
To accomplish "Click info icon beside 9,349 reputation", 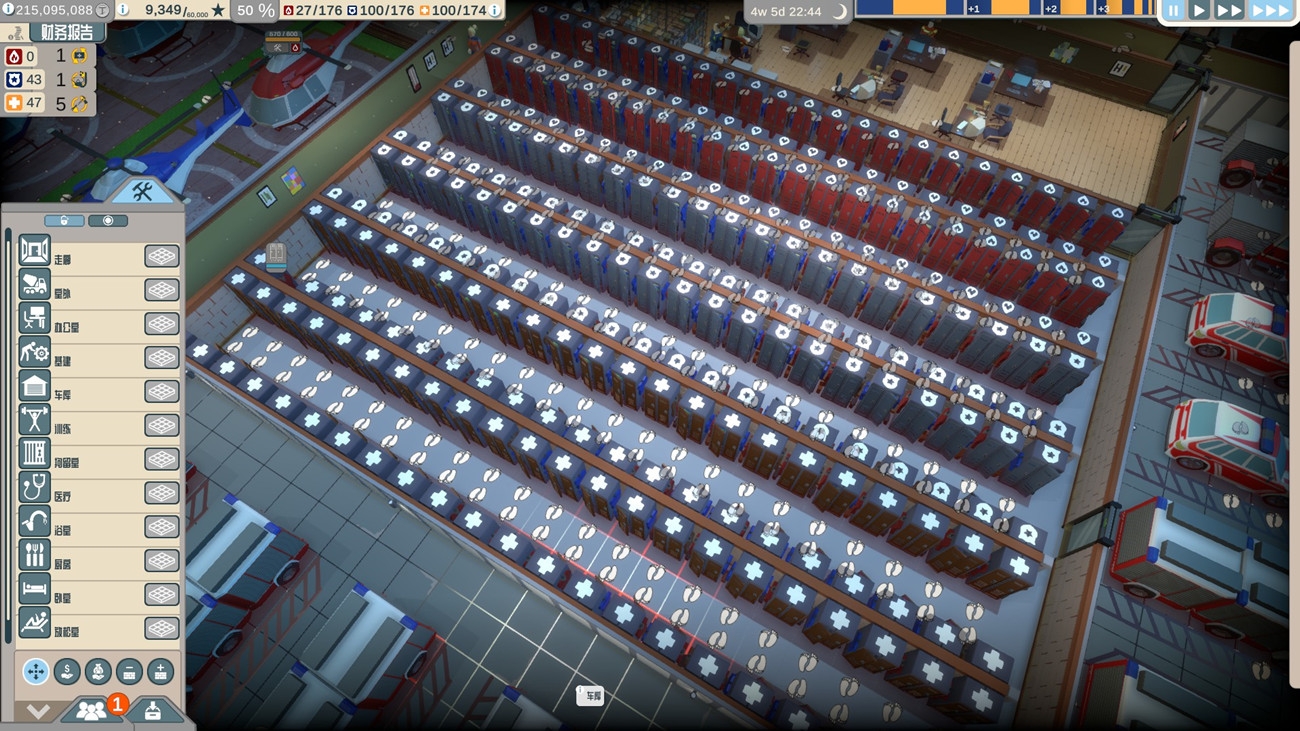I will click(123, 10).
